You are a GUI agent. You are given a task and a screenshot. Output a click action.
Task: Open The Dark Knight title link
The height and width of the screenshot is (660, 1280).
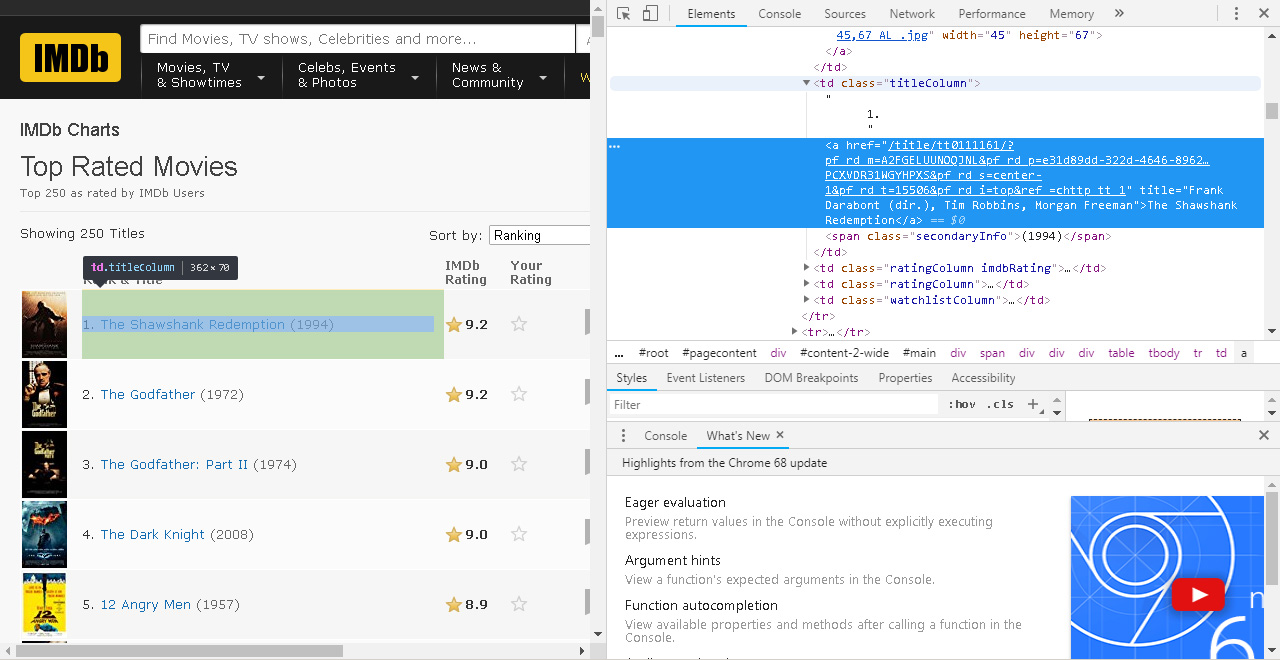point(153,534)
